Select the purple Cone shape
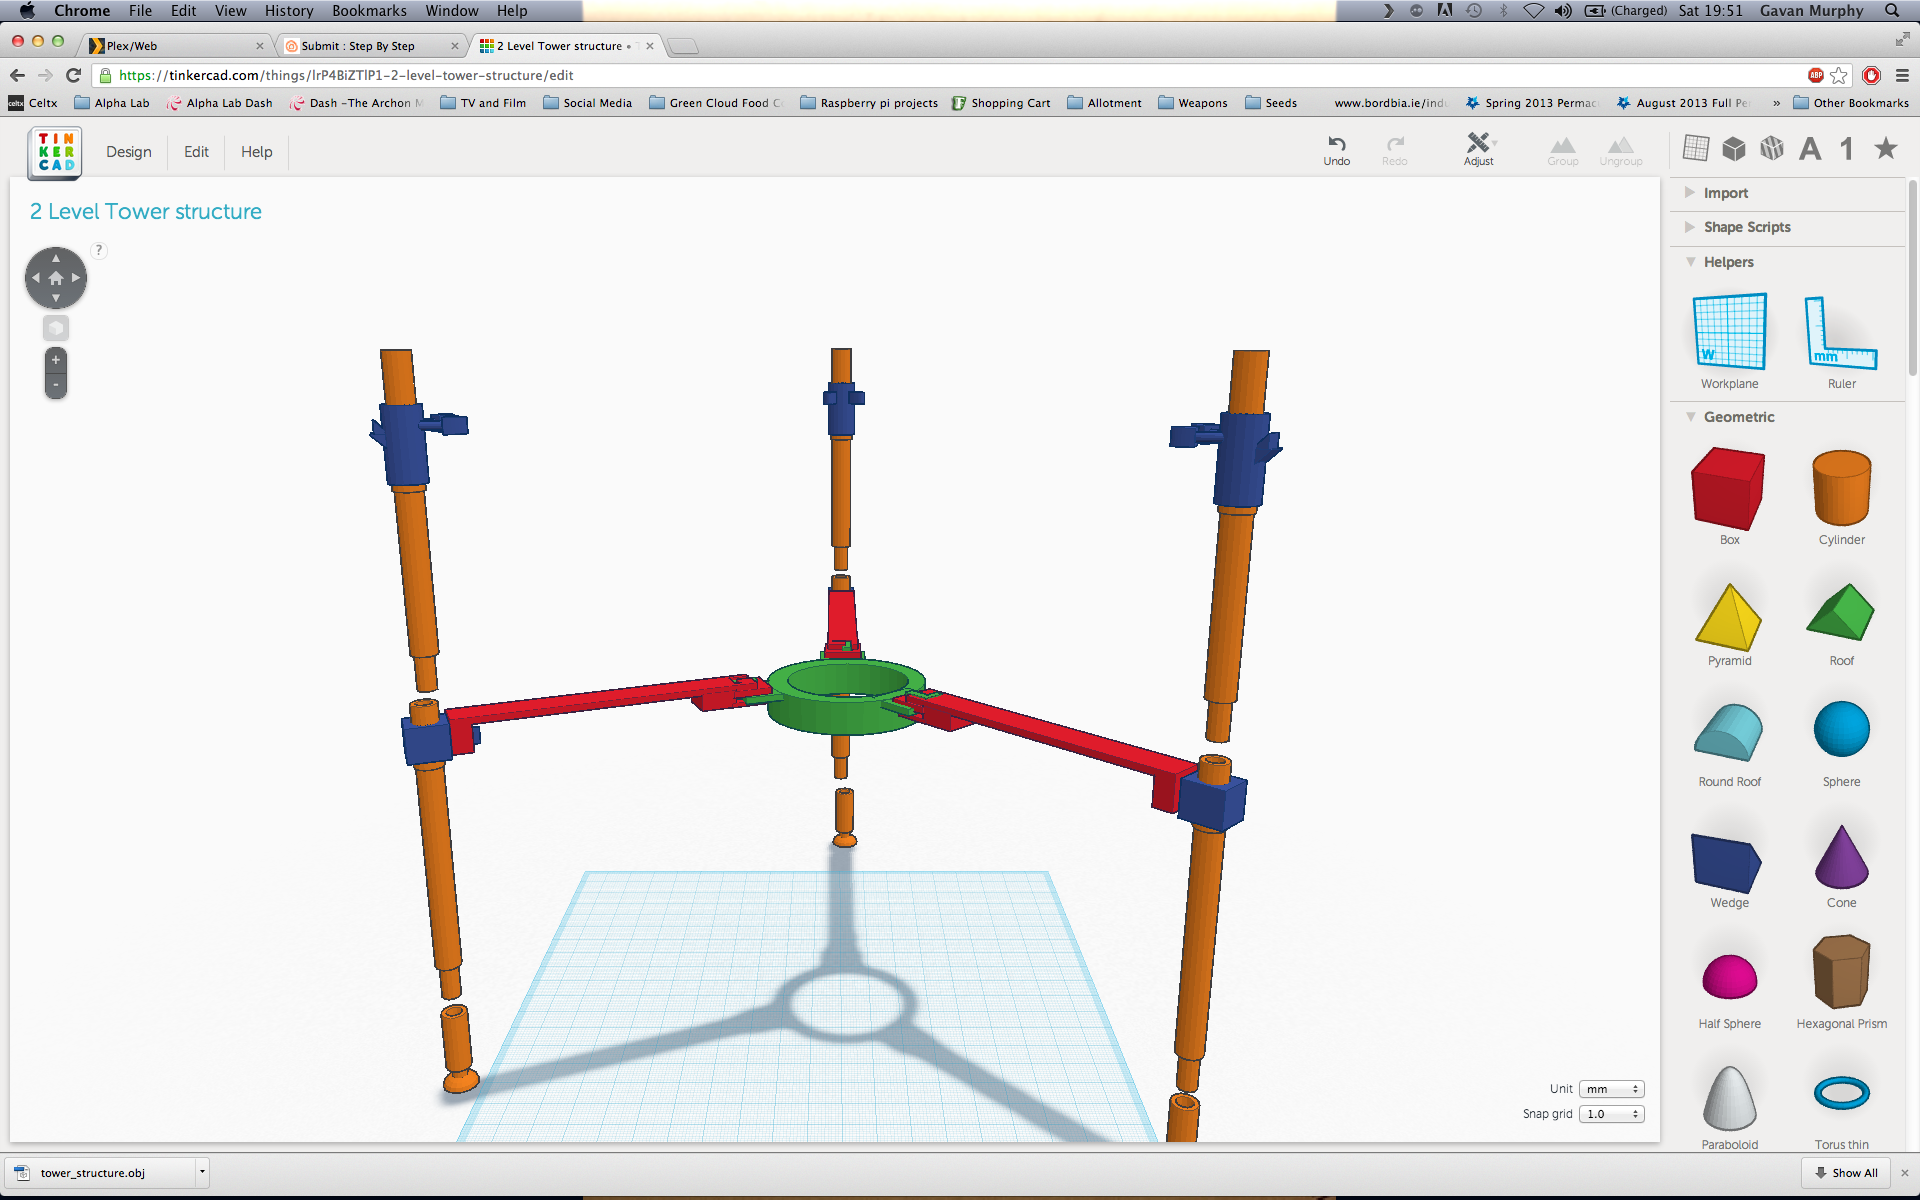 pos(1841,866)
